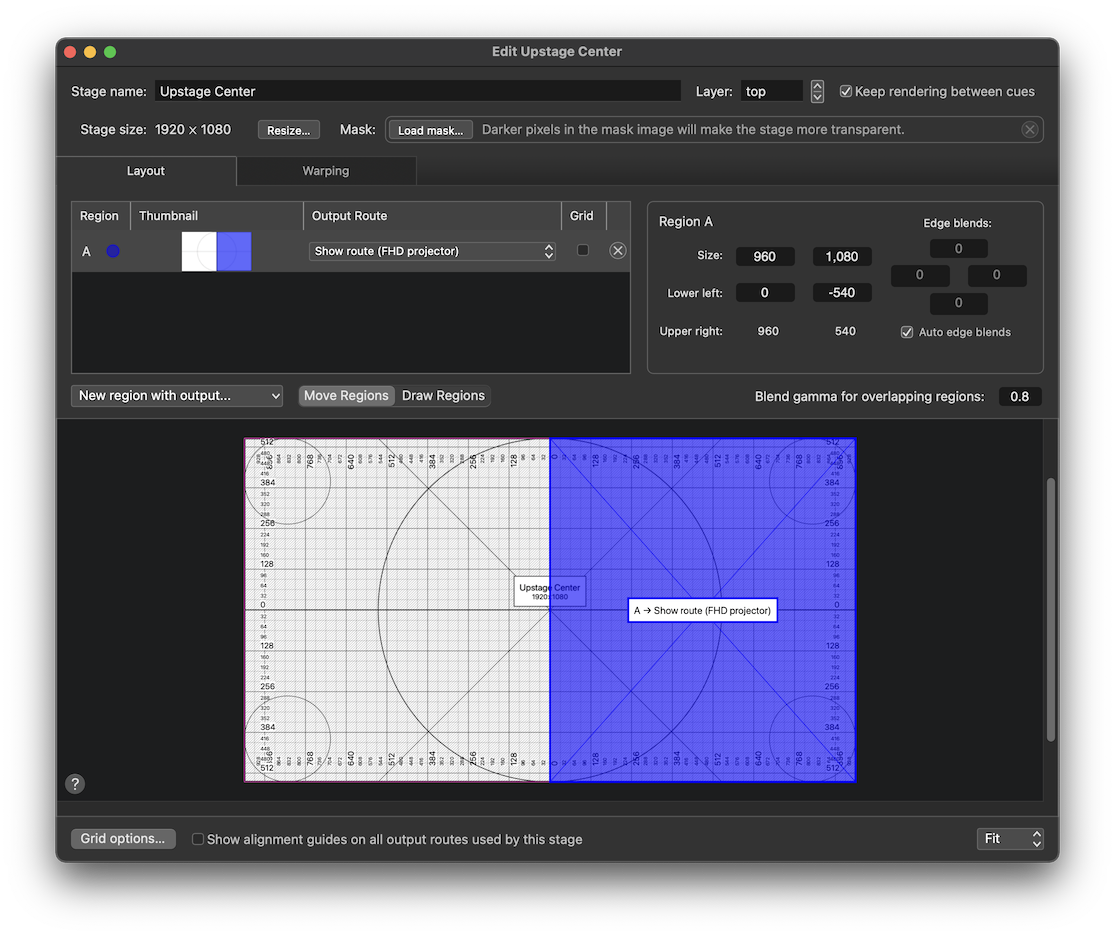Check Show alignment guides on all output routes
1115x936 pixels.
(x=198, y=839)
